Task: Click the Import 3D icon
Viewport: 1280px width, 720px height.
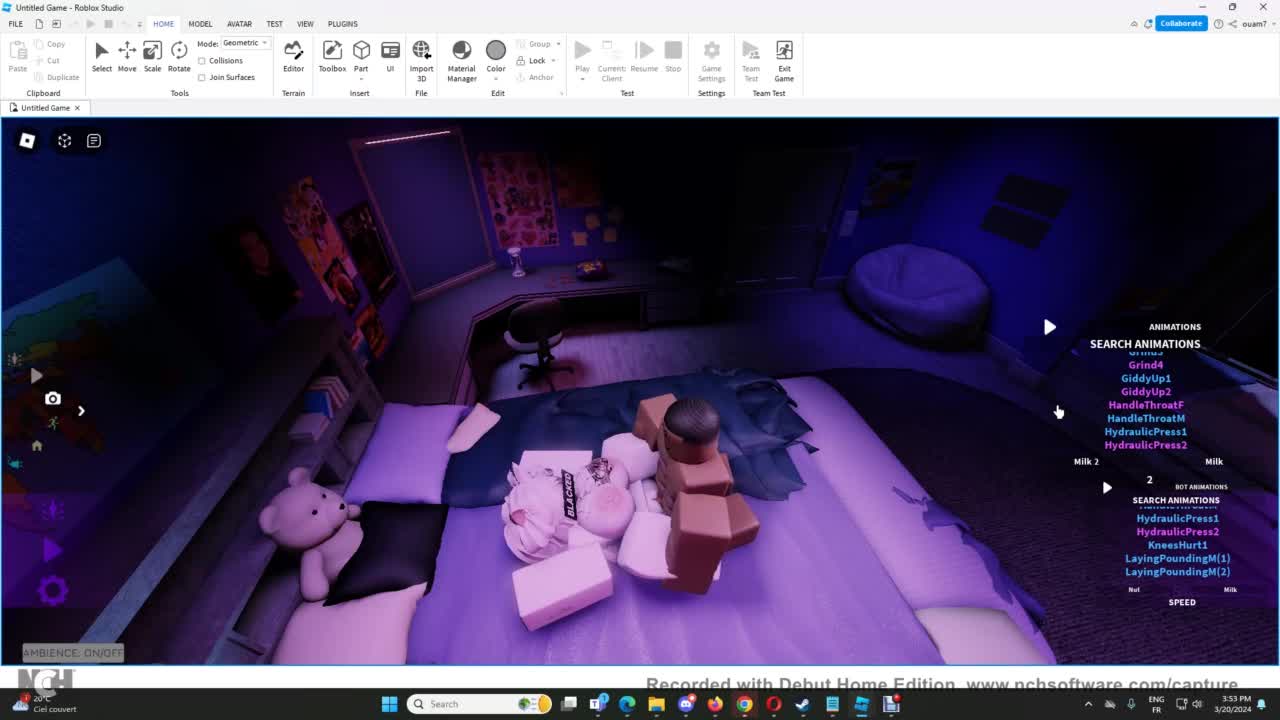Action: pos(421,56)
